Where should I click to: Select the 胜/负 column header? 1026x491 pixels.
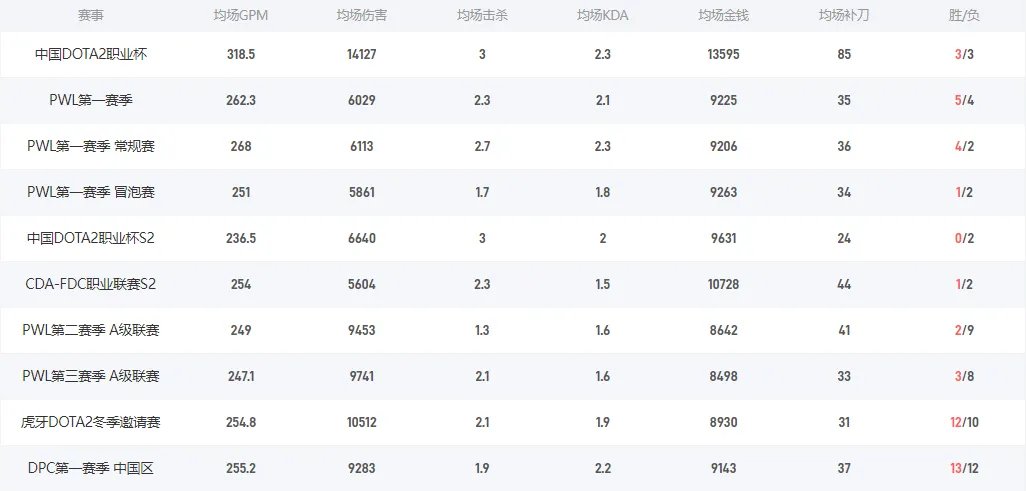pyautogui.click(x=964, y=16)
